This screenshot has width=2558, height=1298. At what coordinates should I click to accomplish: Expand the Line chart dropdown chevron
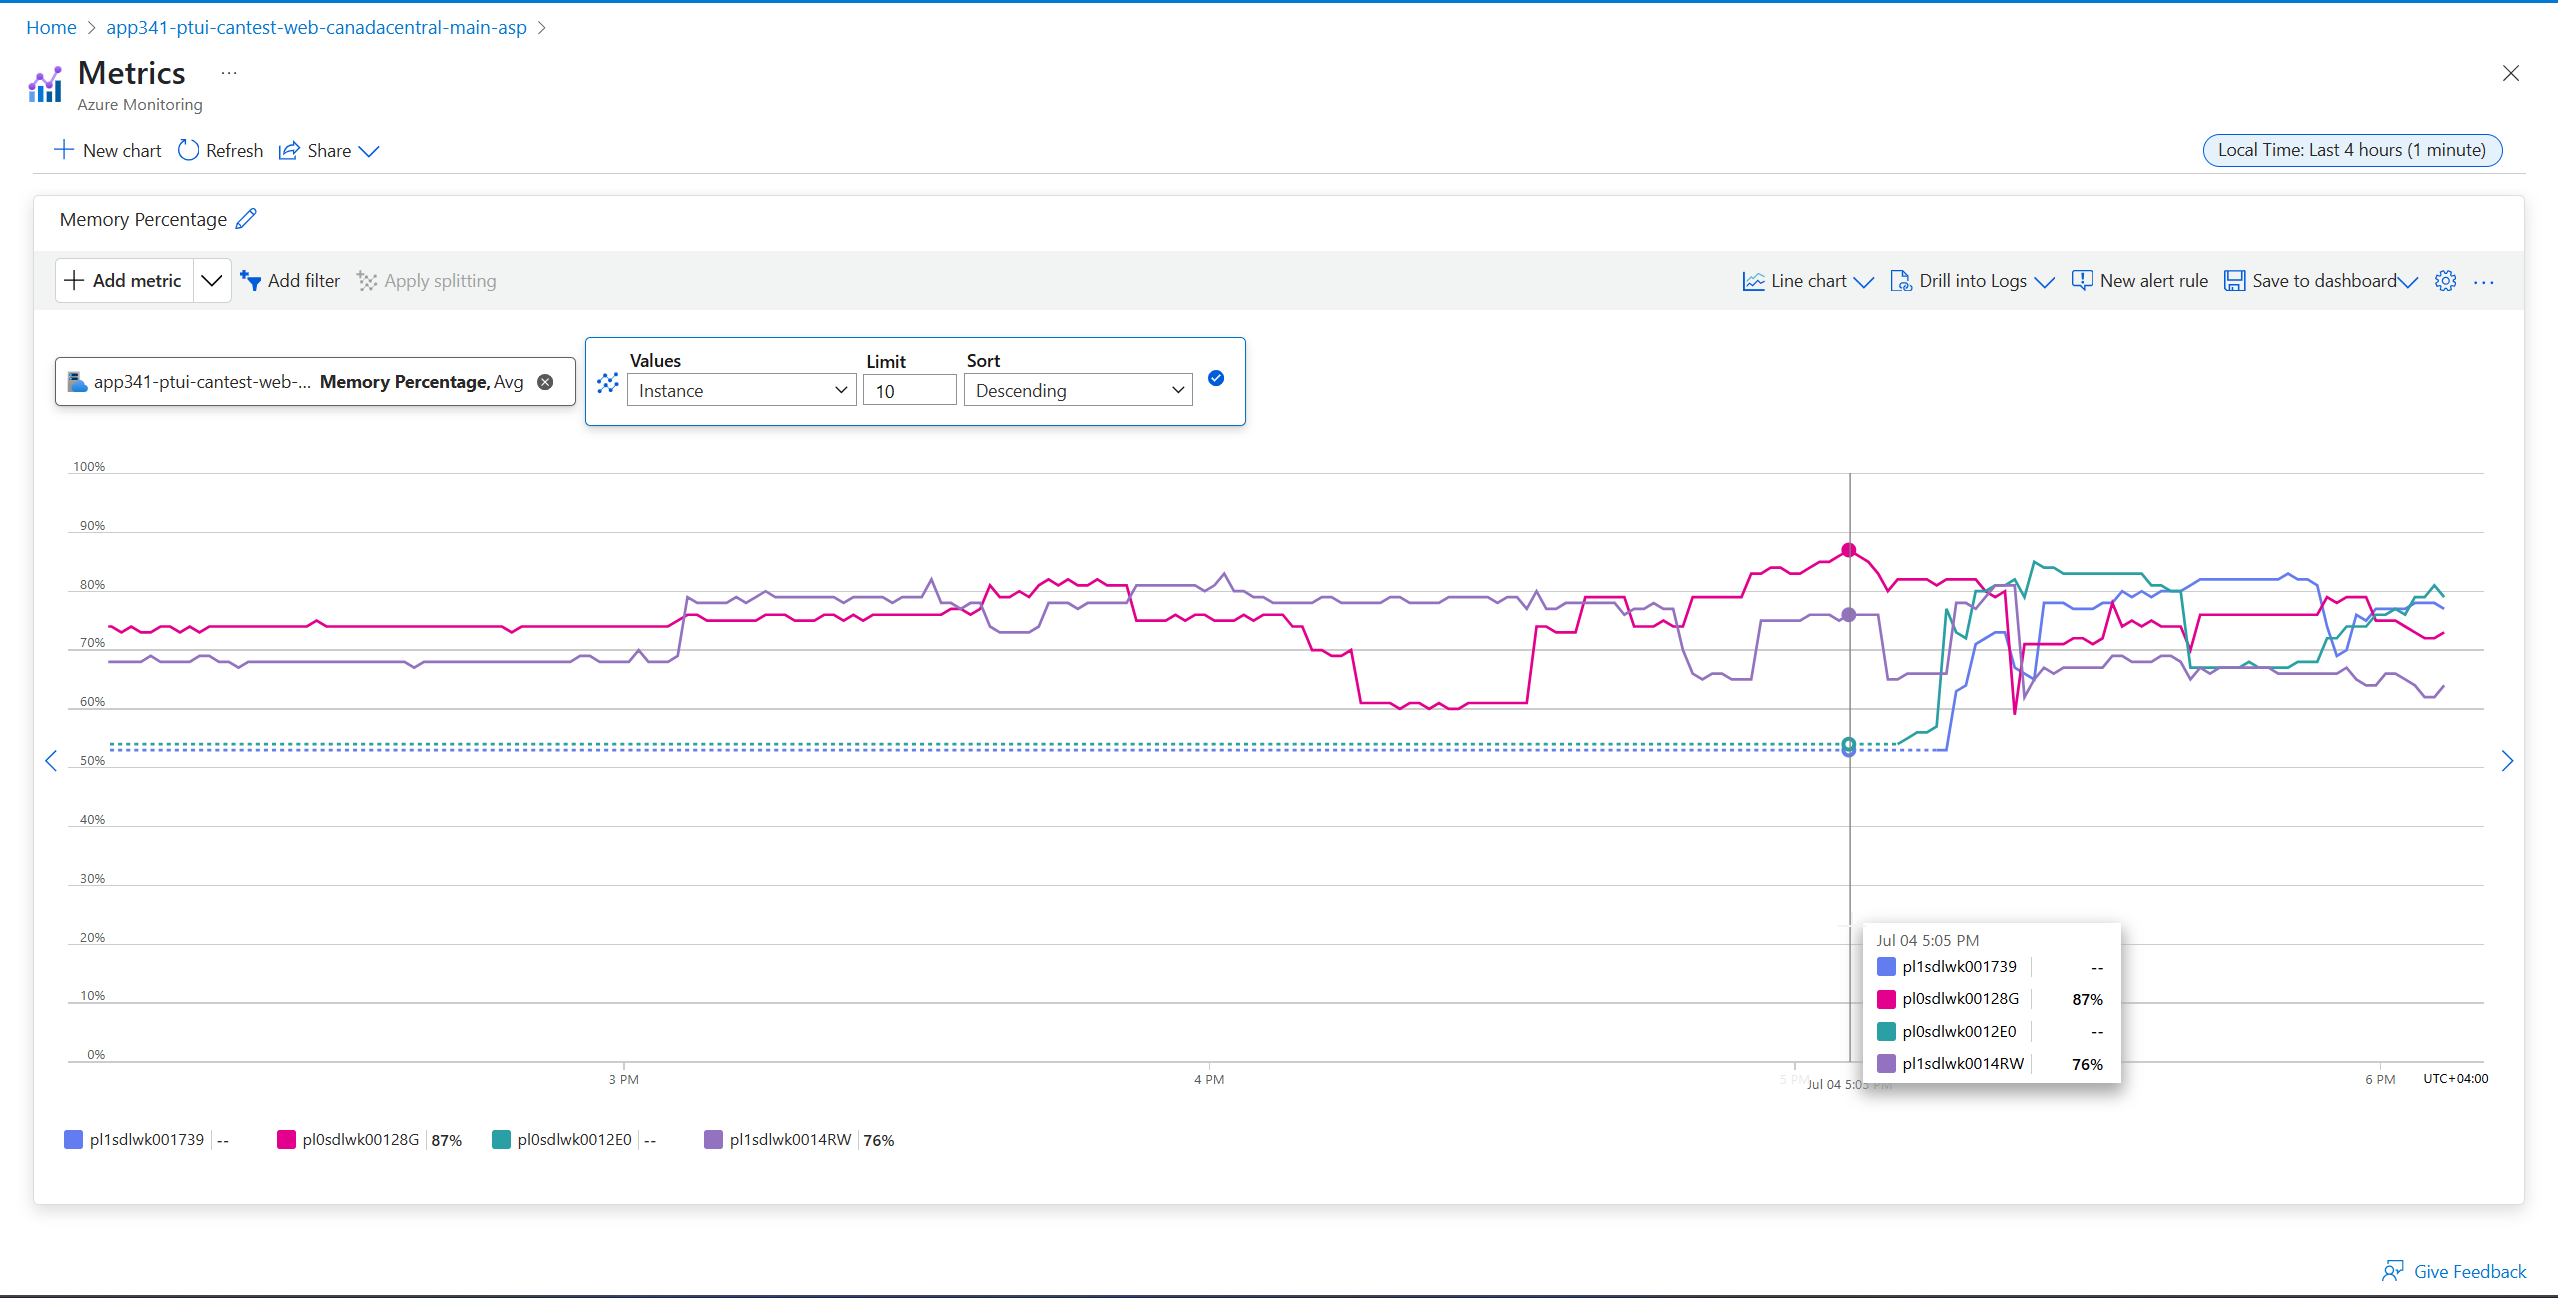point(1863,282)
